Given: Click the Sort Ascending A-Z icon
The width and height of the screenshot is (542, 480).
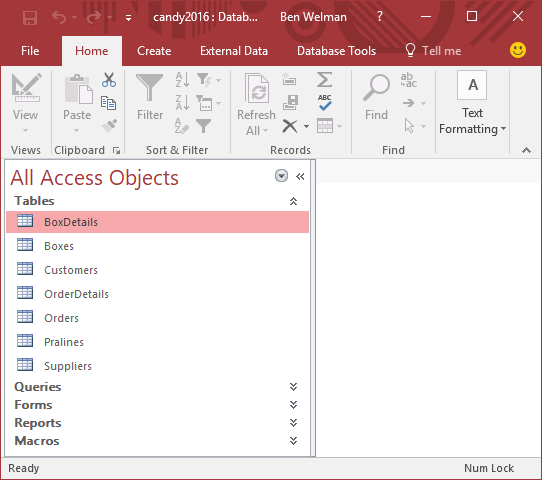Looking at the screenshot, I should click(182, 80).
